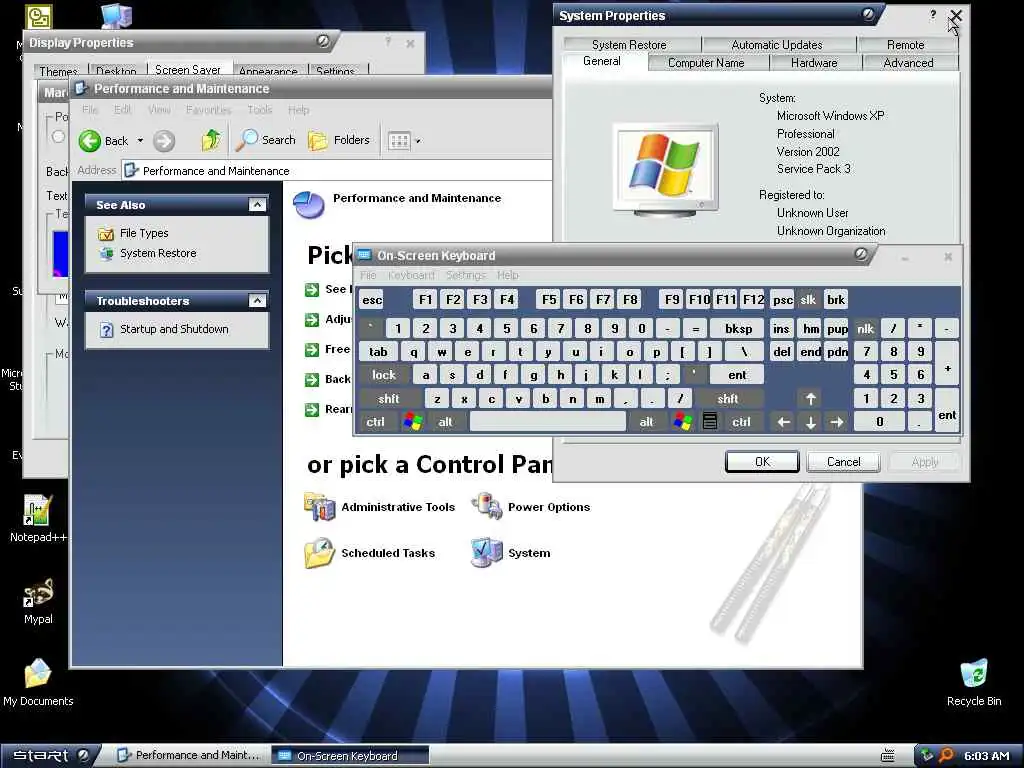Open System Restore link in See Also
1024x768 pixels.
tap(157, 253)
